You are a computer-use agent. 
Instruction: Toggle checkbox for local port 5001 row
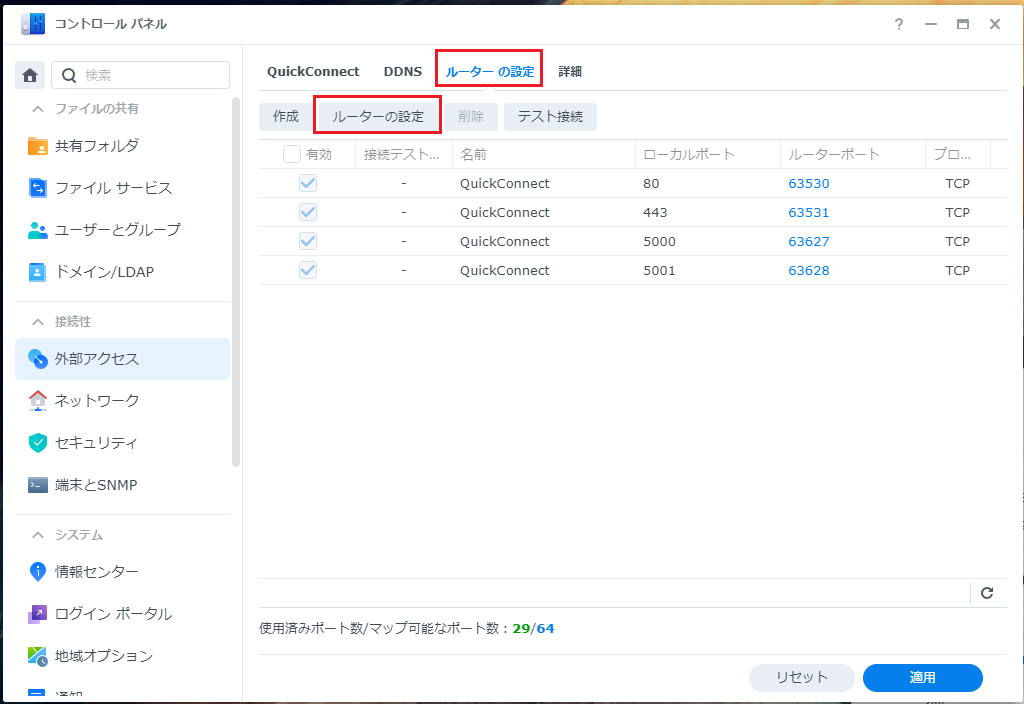(x=308, y=270)
